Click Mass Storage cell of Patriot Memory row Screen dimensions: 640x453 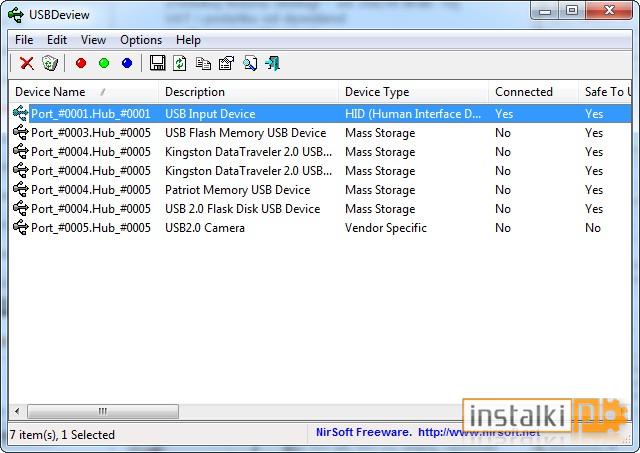(x=380, y=190)
